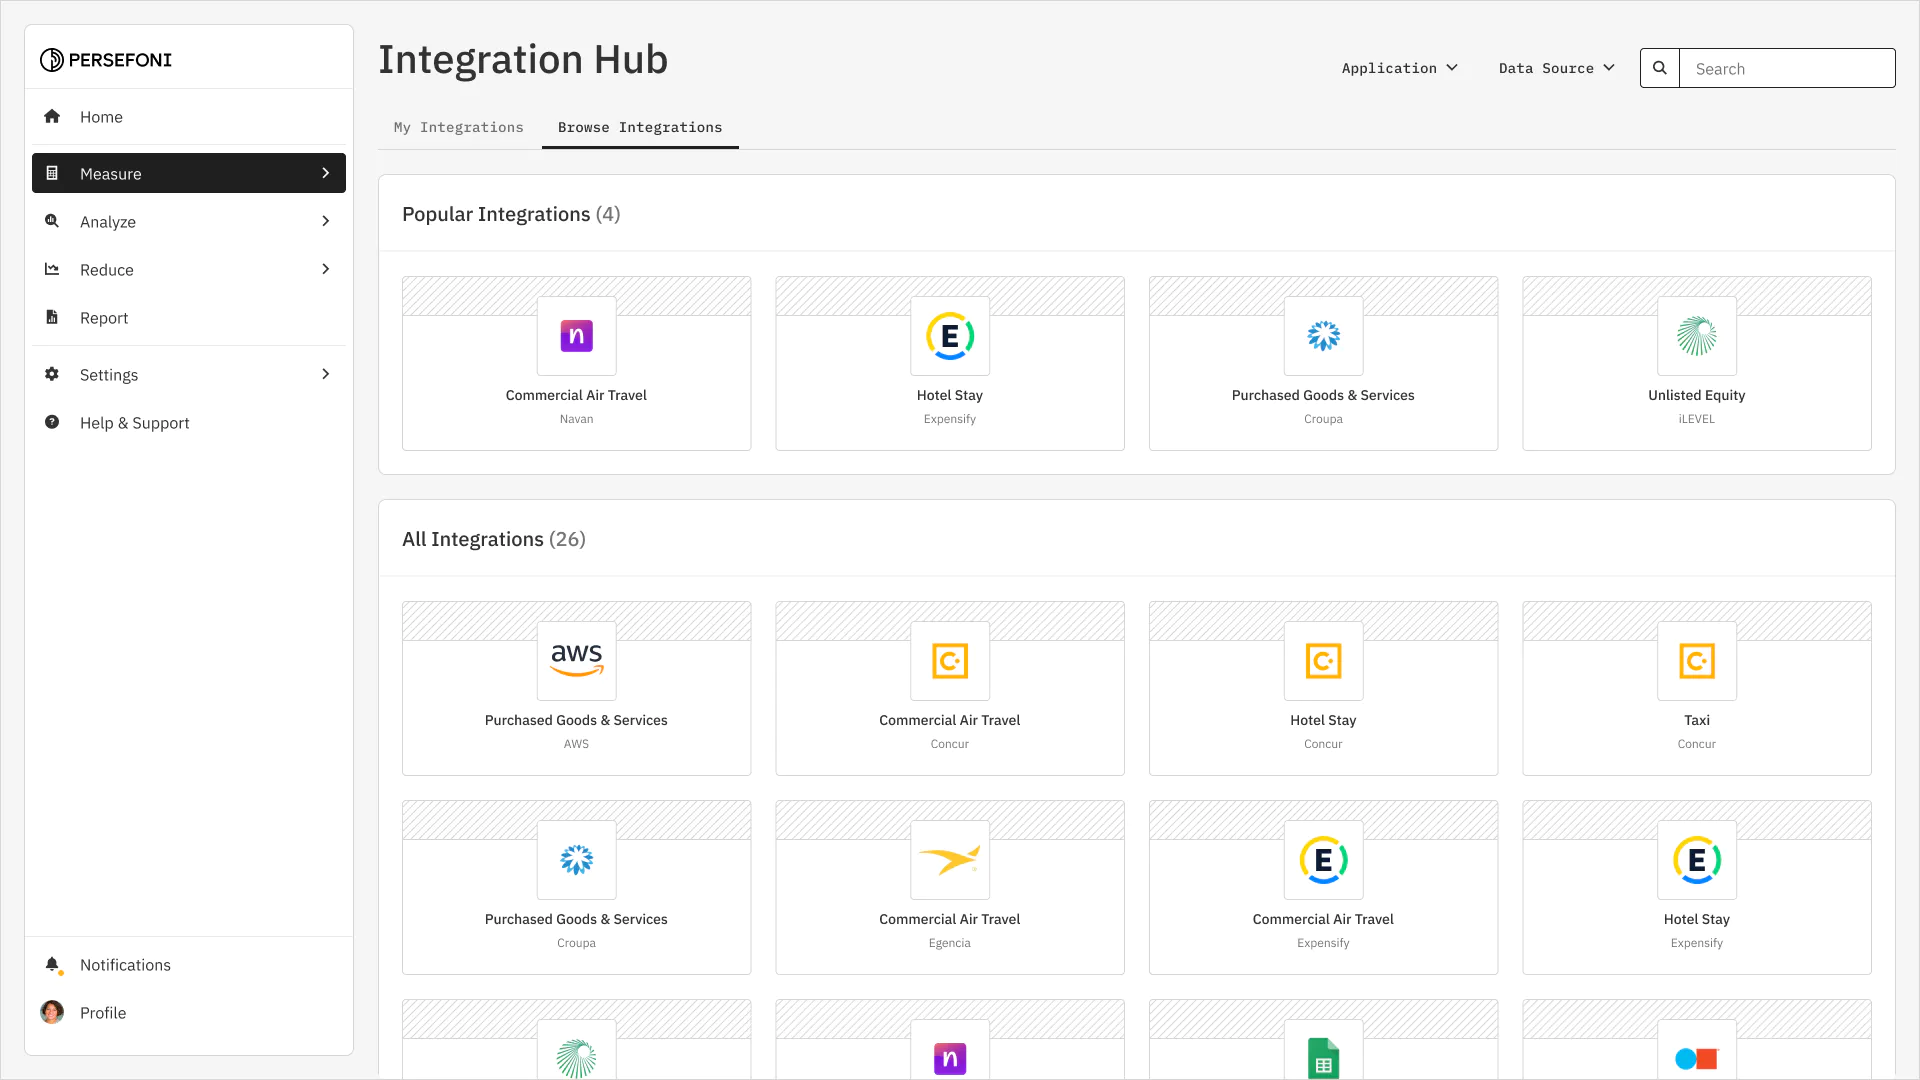Switch to the My Integrations tab

tap(458, 127)
